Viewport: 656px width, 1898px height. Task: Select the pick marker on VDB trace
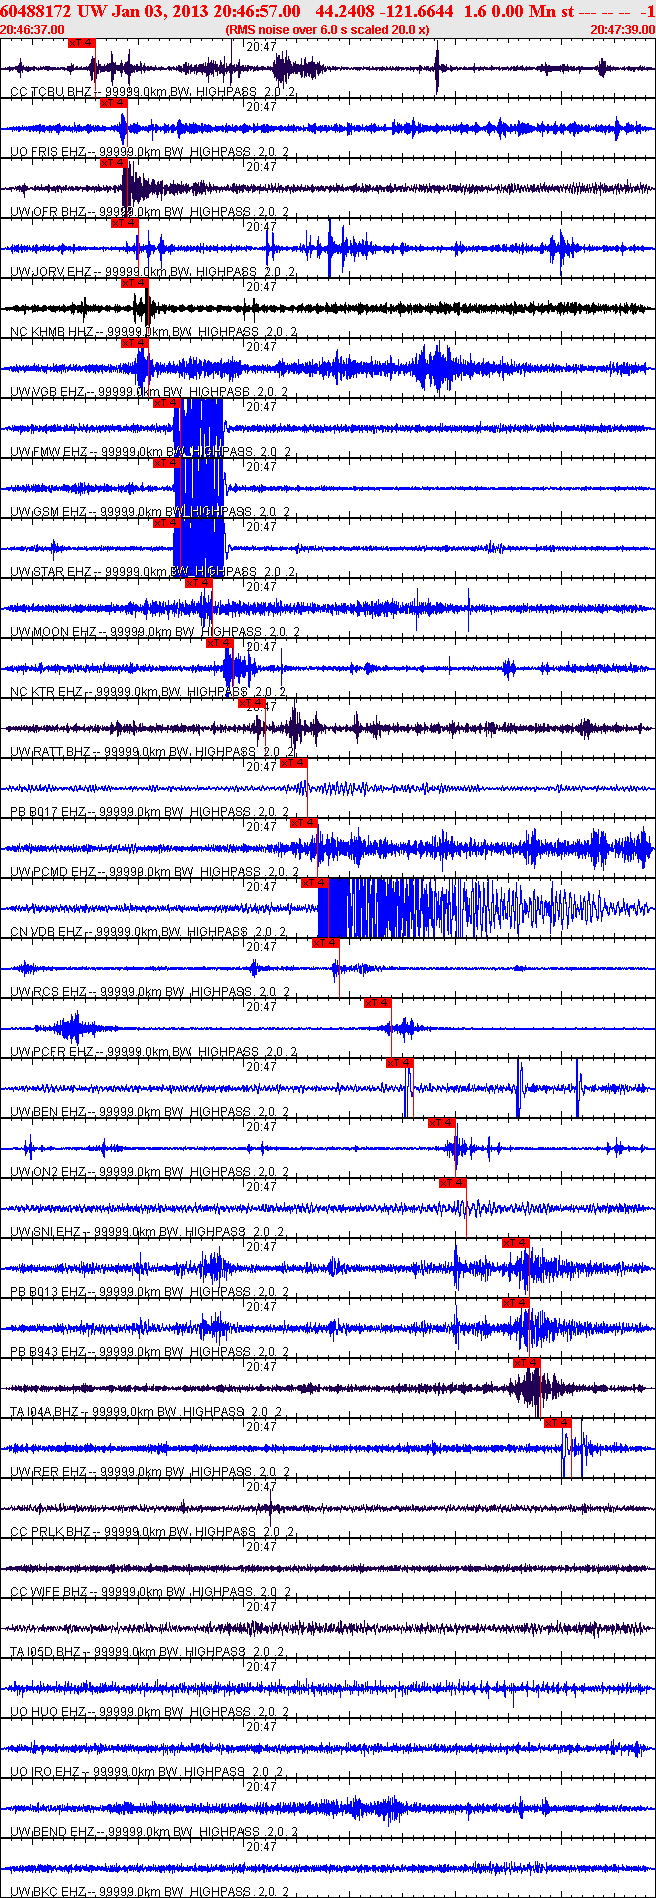click(x=315, y=883)
